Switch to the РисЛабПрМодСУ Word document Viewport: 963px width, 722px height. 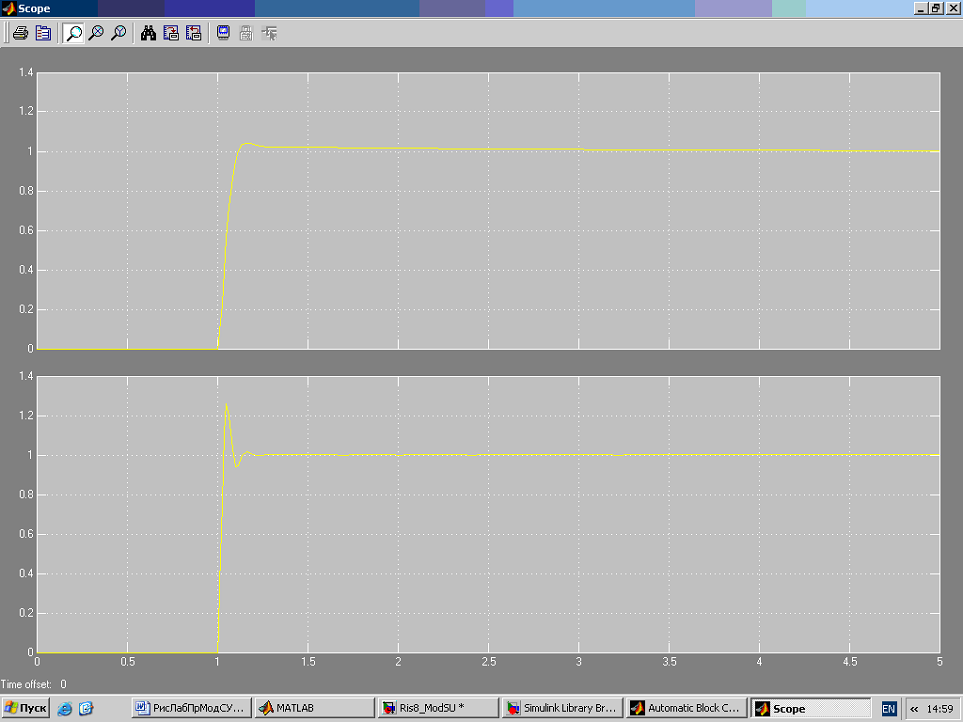pos(192,708)
